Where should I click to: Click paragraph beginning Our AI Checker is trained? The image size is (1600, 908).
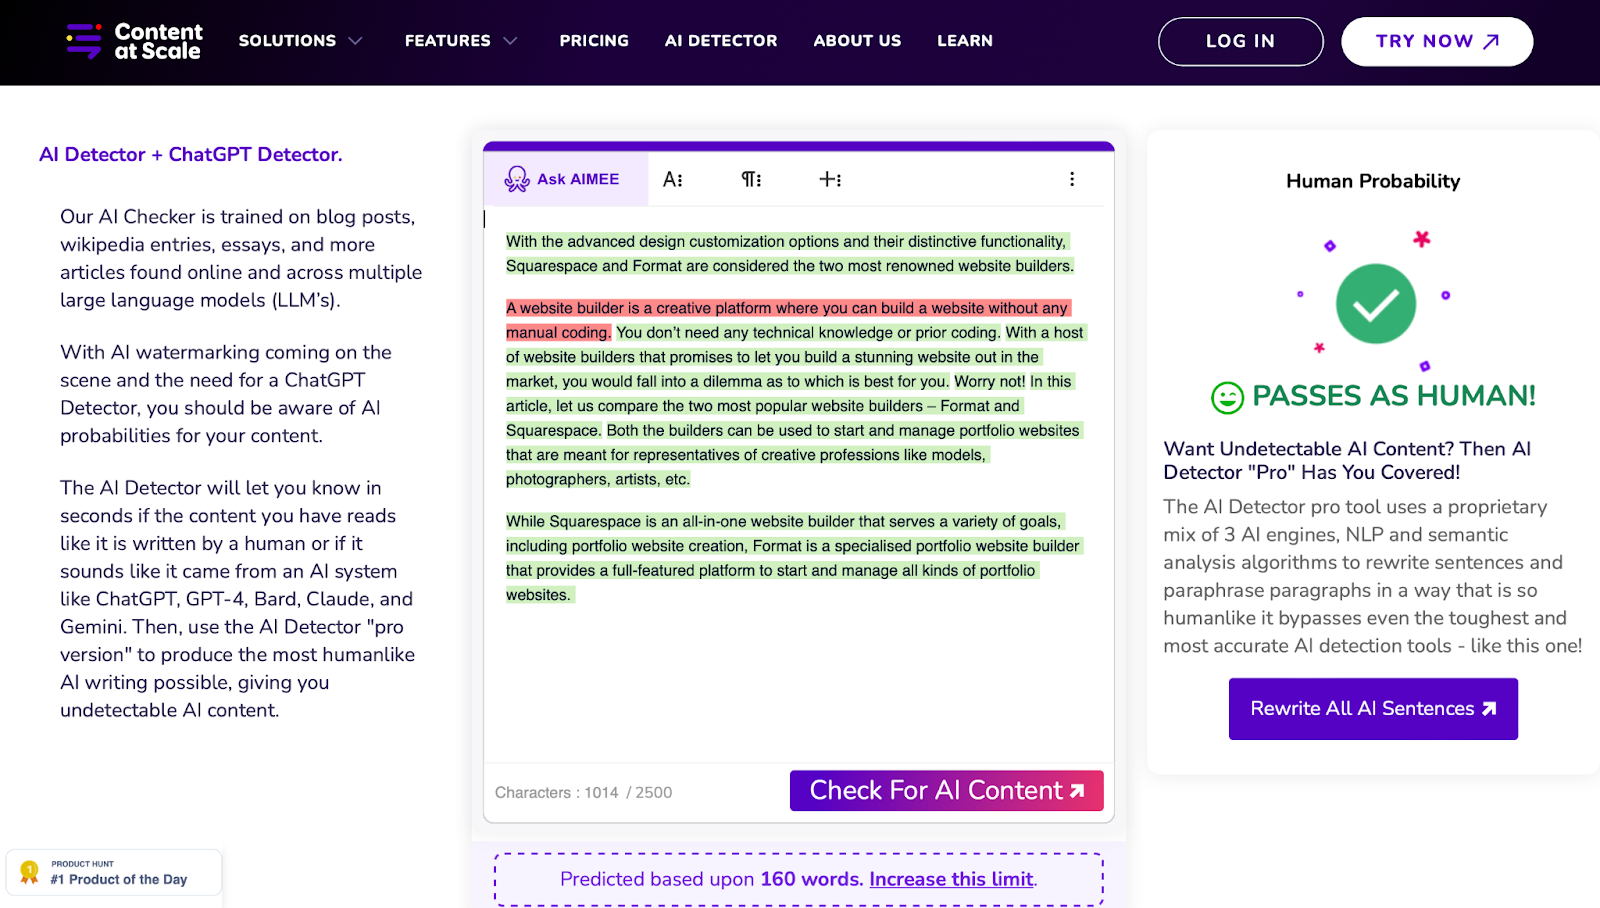coord(241,259)
